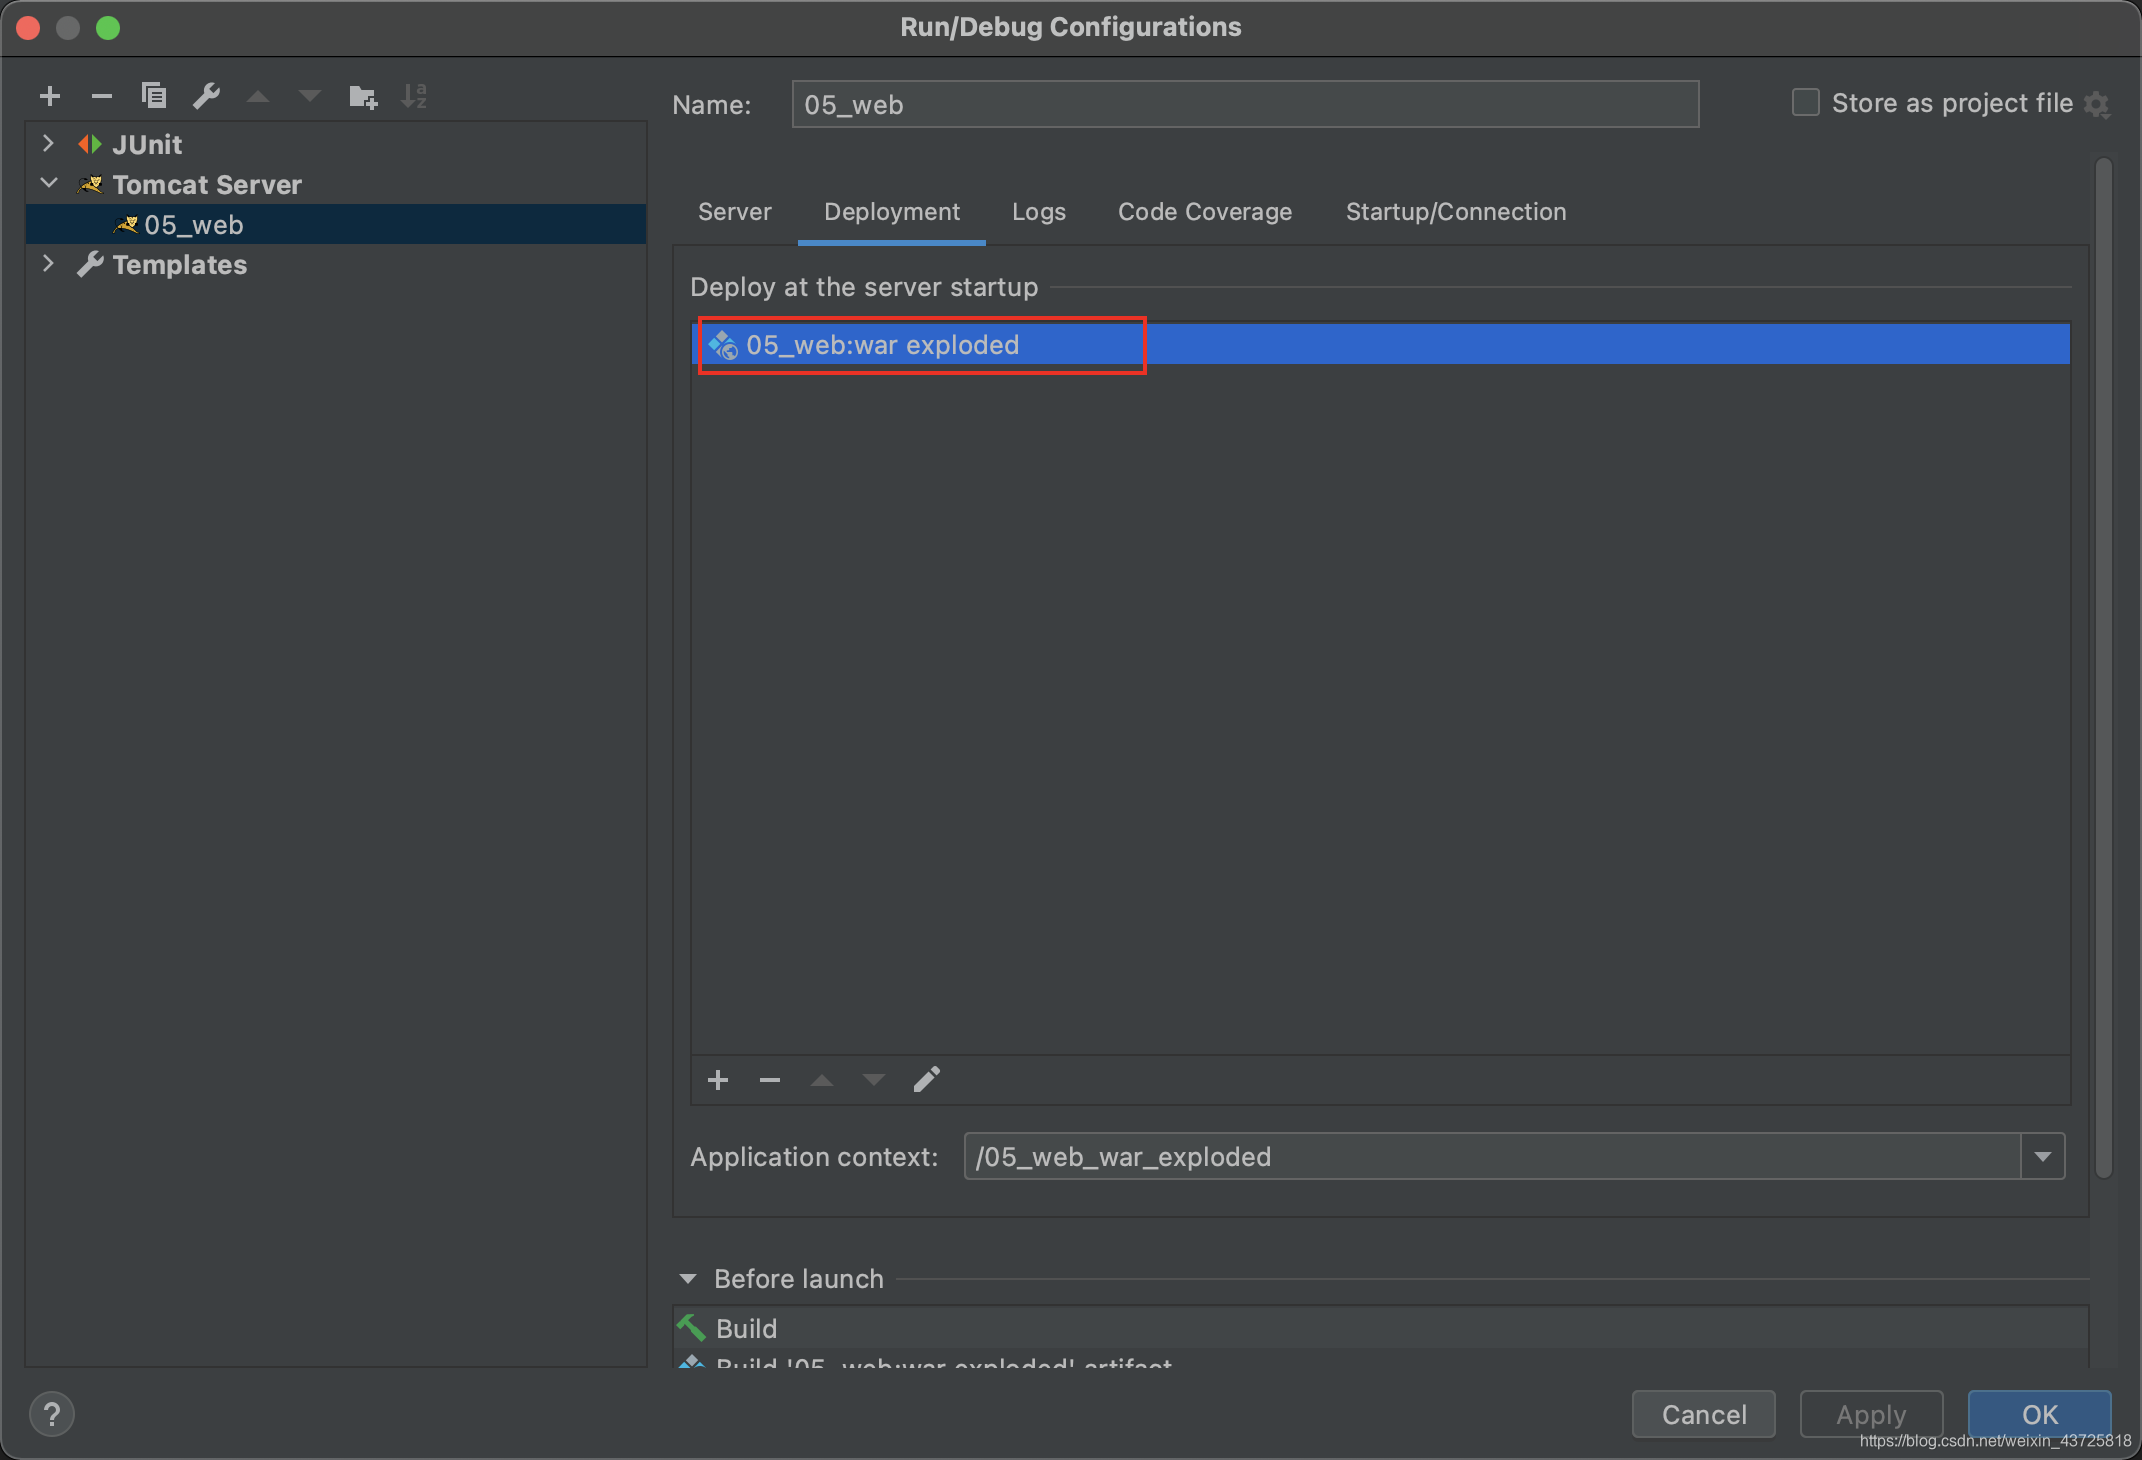Switch to the Server tab
Viewport: 2142px width, 1460px height.
[x=735, y=212]
